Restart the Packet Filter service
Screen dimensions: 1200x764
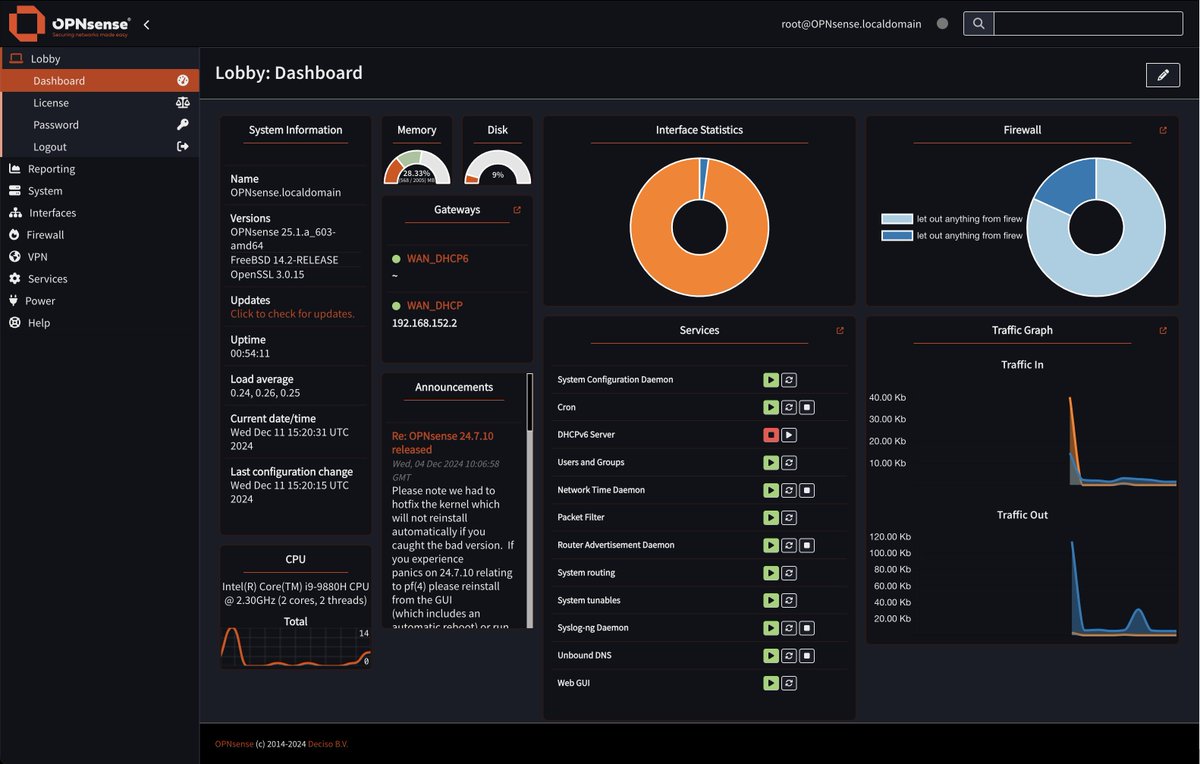coord(789,518)
